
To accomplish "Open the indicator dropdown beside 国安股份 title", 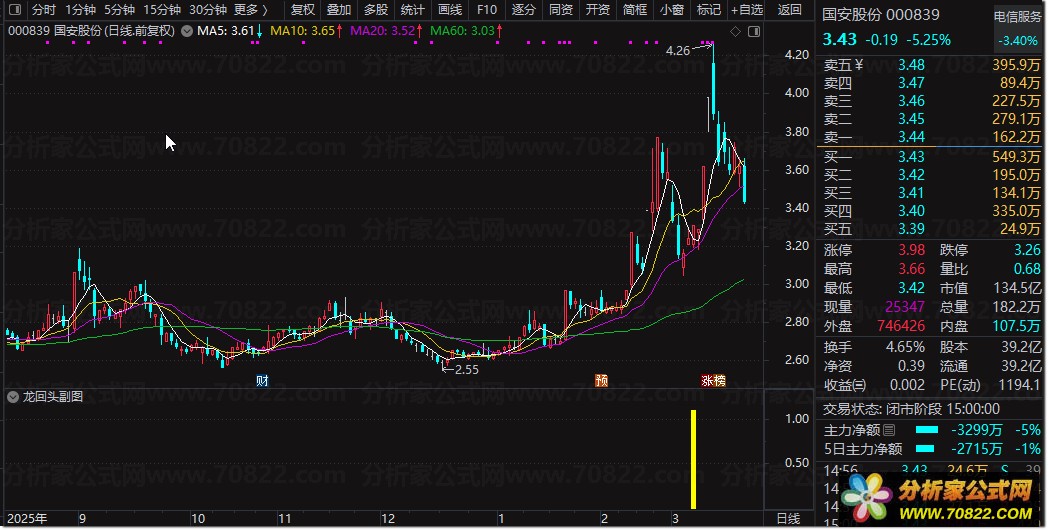I will (x=189, y=31).
